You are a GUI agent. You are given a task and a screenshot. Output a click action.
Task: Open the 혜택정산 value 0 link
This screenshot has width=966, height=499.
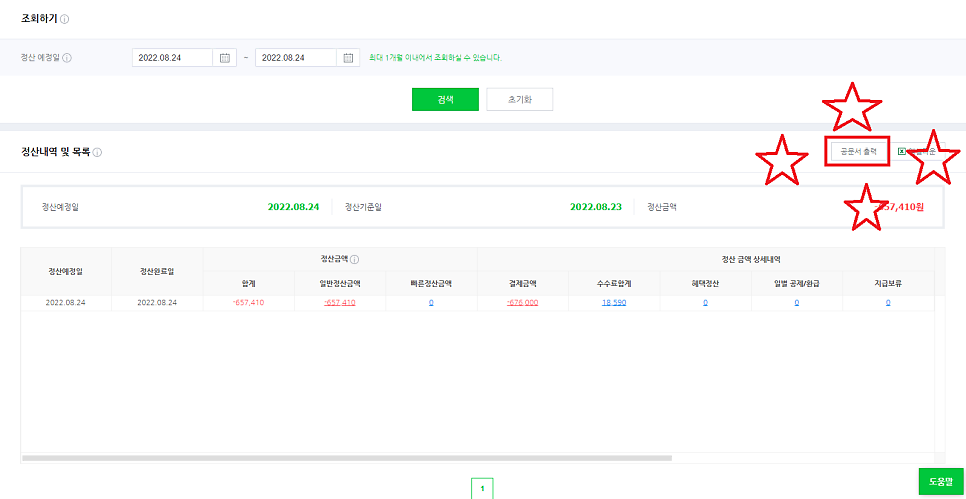coord(705,302)
